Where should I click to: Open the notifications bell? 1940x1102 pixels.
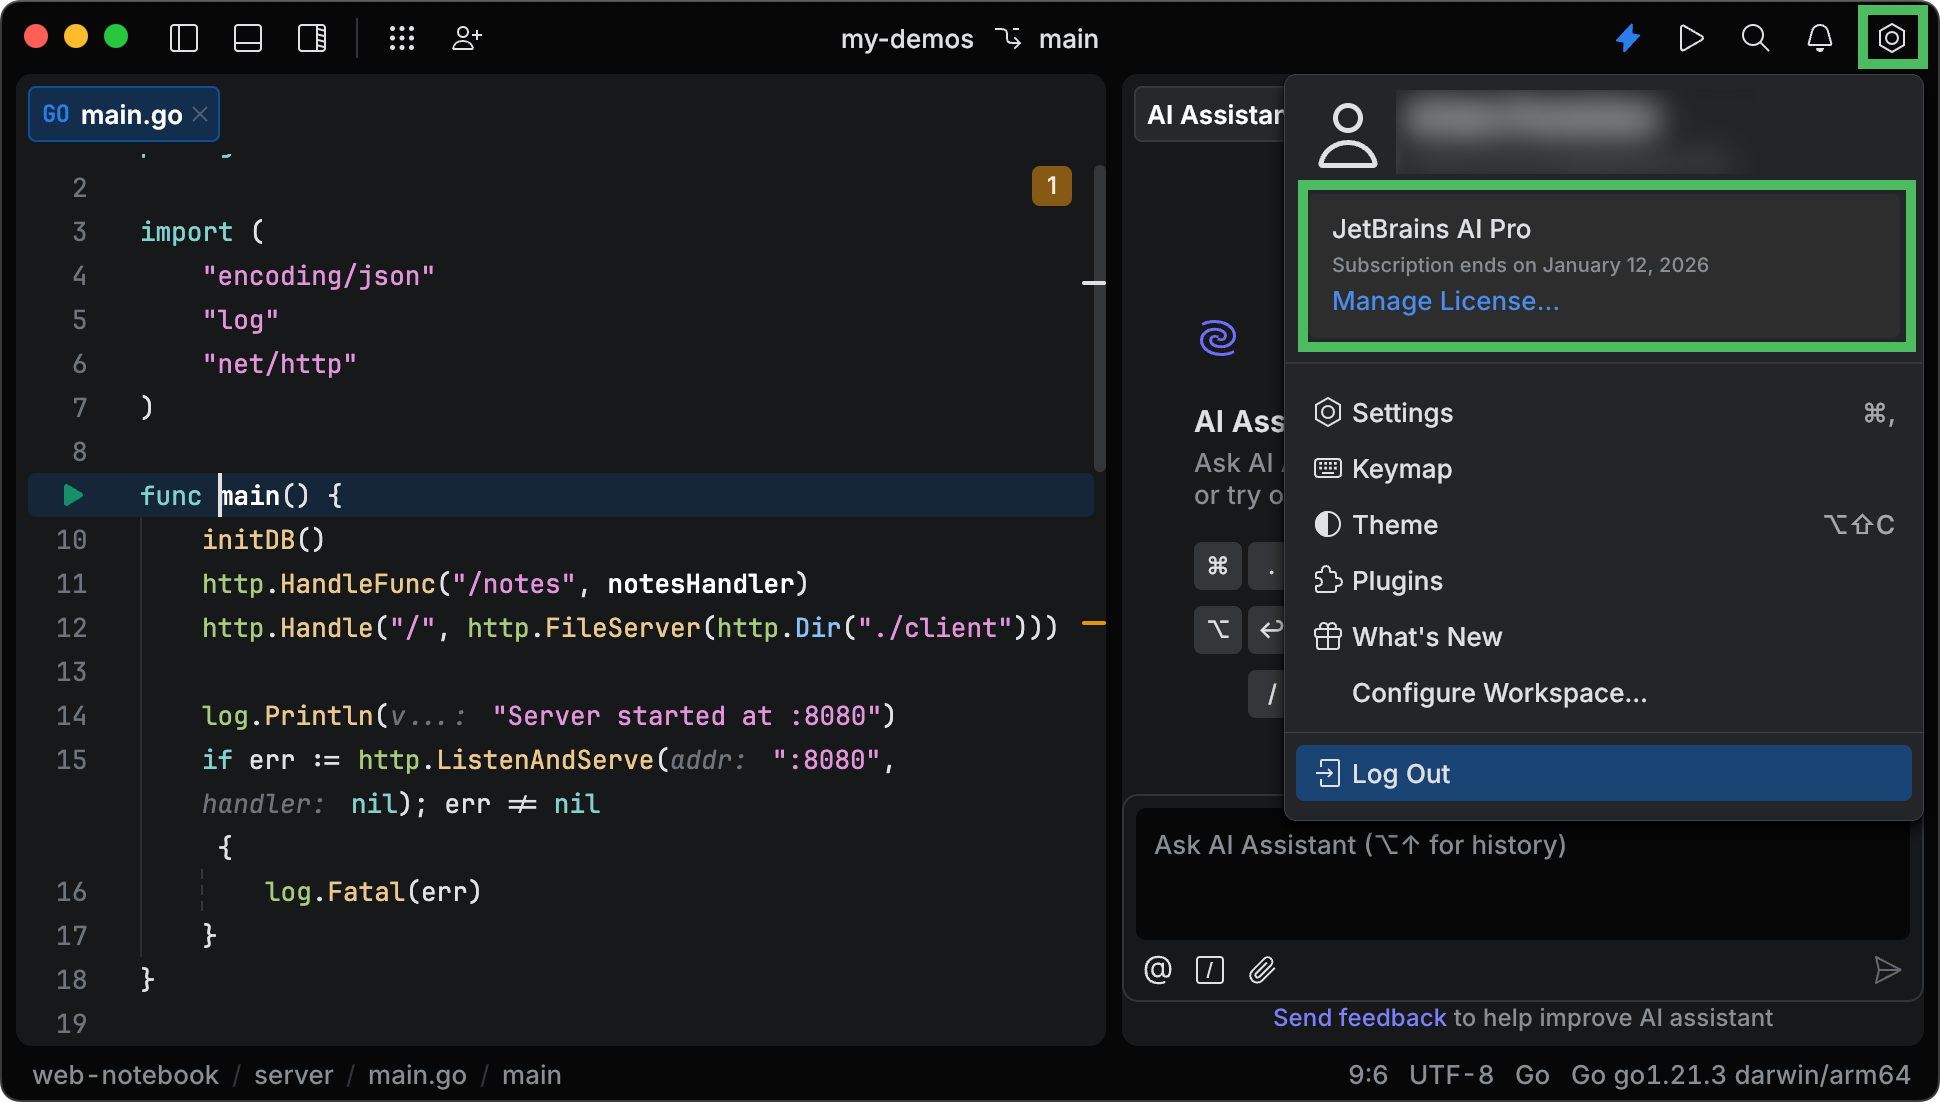point(1820,38)
